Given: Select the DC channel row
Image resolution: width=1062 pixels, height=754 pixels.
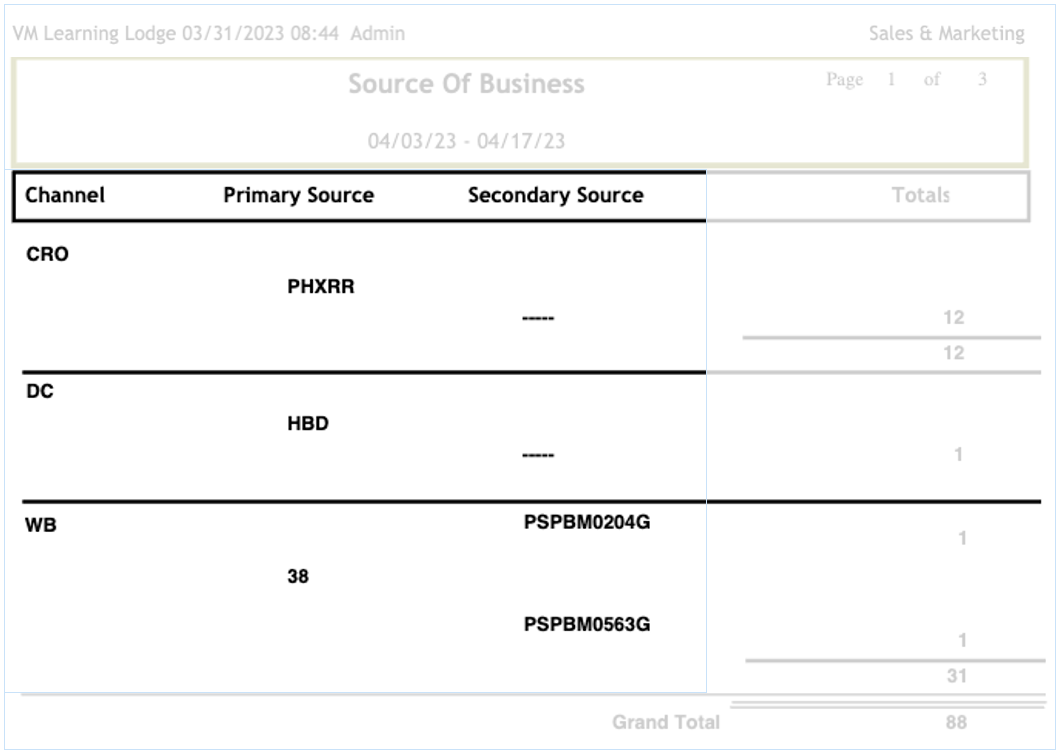Looking at the screenshot, I should (39, 392).
